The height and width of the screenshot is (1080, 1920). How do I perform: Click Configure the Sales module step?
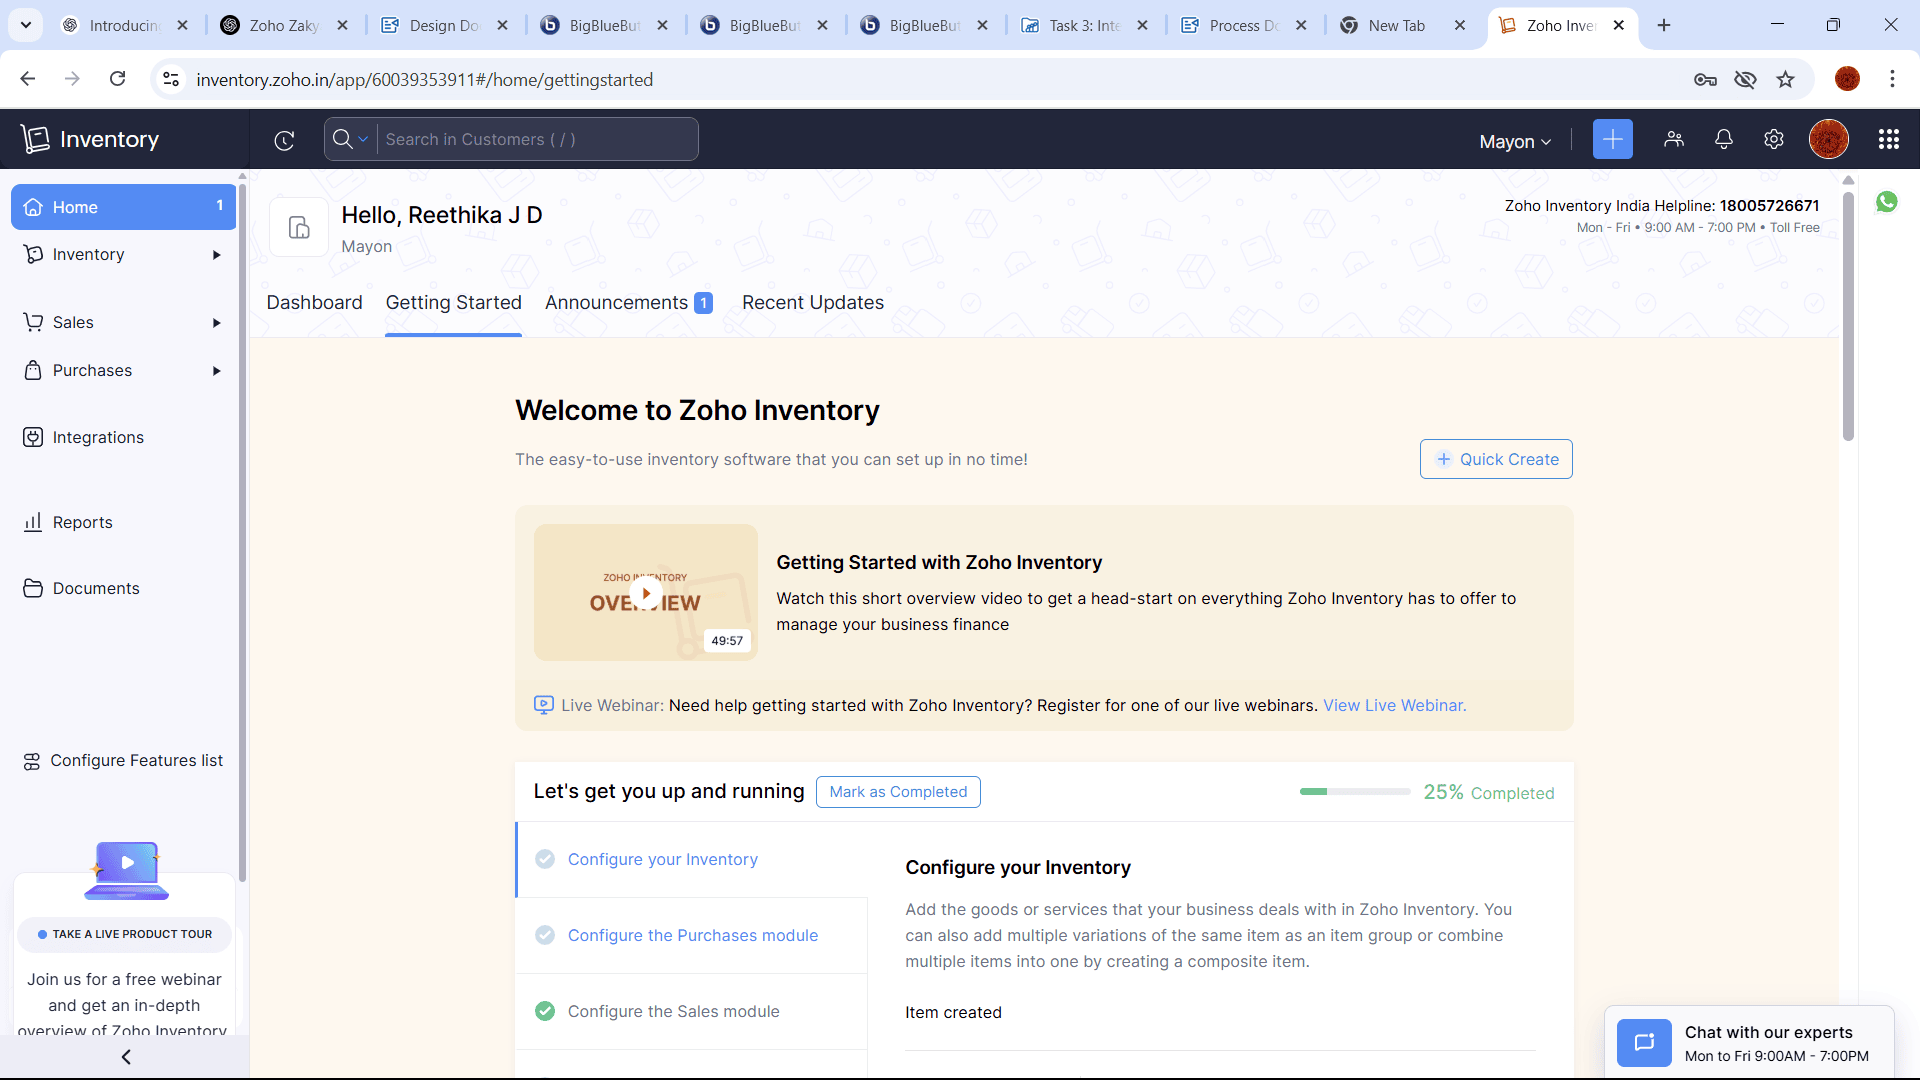coord(674,1011)
